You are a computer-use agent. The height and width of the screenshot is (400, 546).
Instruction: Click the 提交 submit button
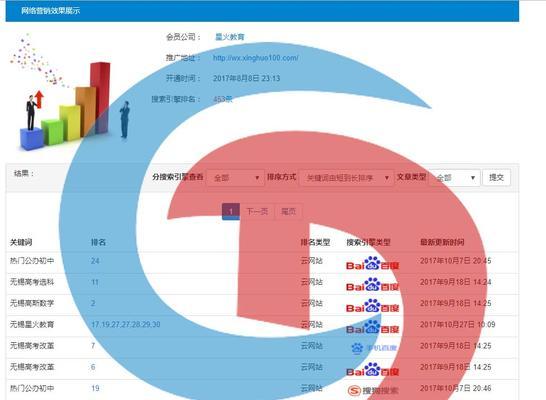[x=496, y=178]
